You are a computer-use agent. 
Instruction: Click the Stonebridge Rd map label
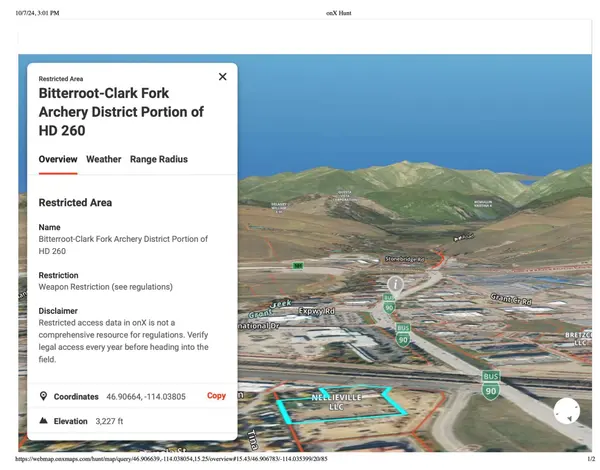[405, 259]
